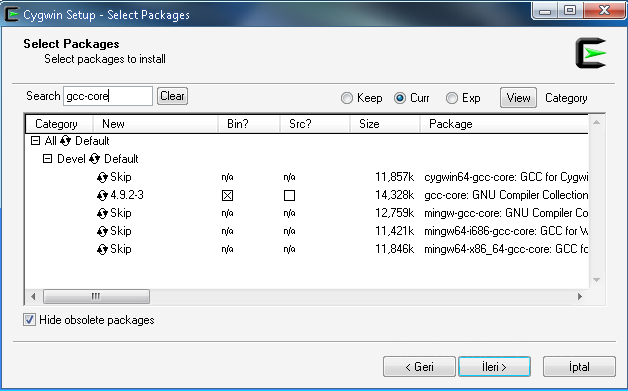Screen dimensions: 628x391
Task: Click the 11,421k size value
Action: (395, 231)
